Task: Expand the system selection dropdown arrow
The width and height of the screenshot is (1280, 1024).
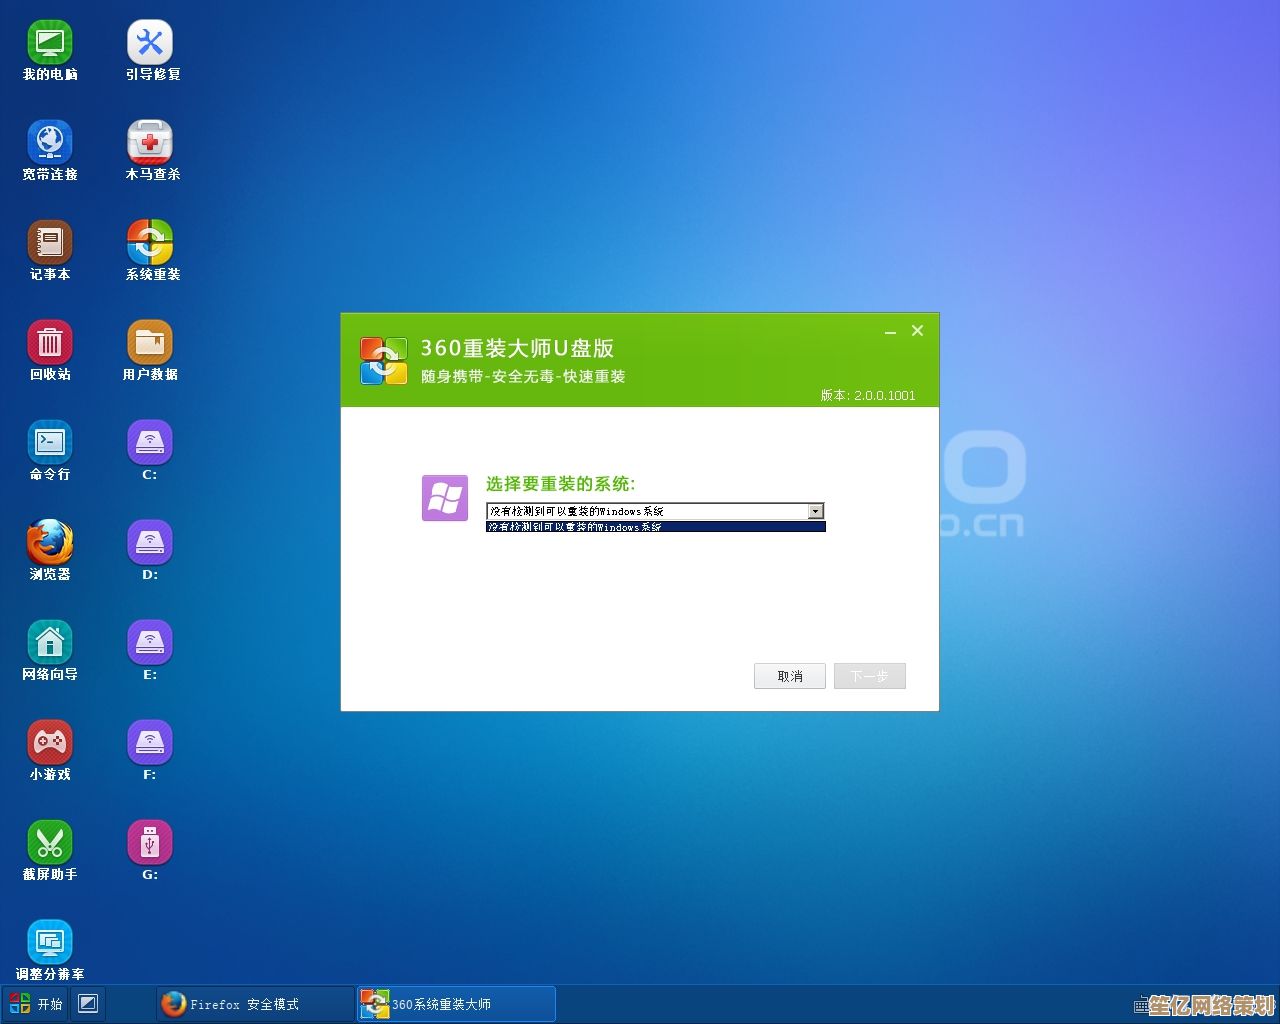Action: (816, 511)
